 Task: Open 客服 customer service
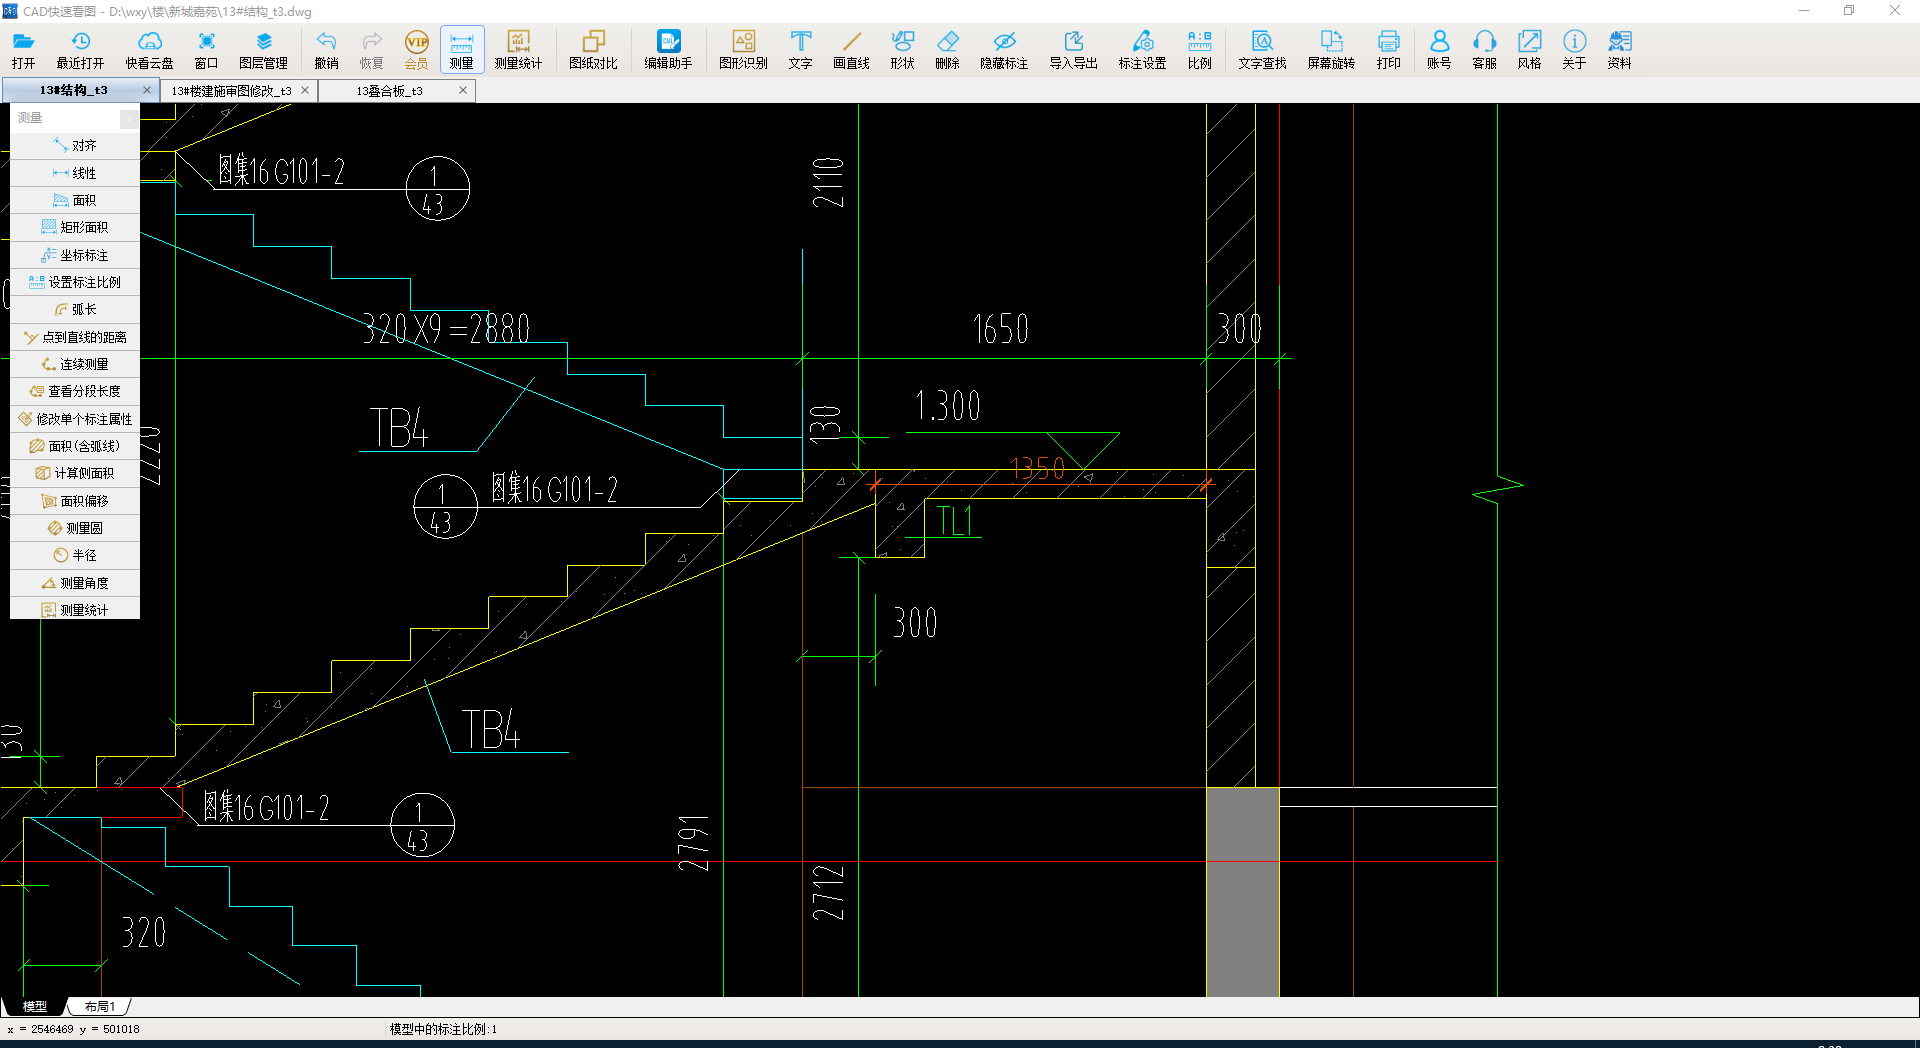1484,49
